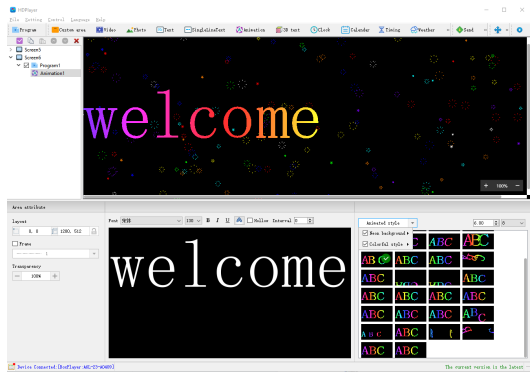Click the Device Connected status text
This screenshot has height=373, width=530.
(66, 367)
